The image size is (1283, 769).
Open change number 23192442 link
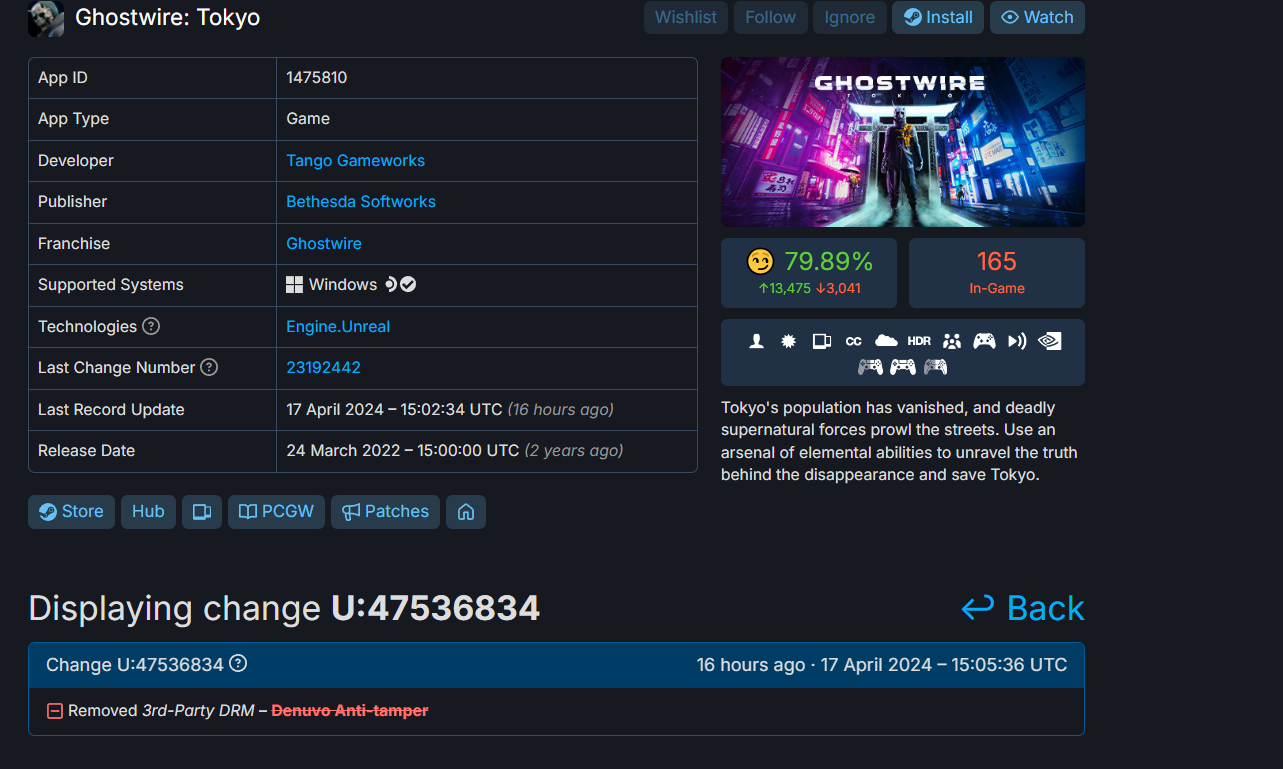323,367
